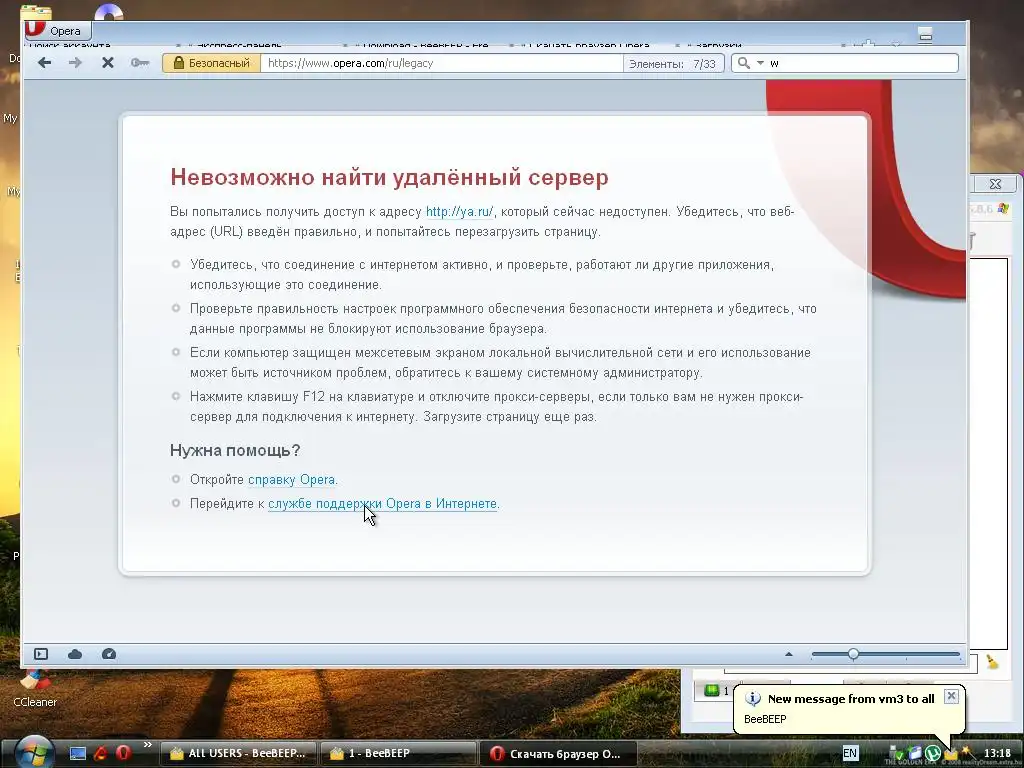Open the BeeBEEP tray icon

950,754
